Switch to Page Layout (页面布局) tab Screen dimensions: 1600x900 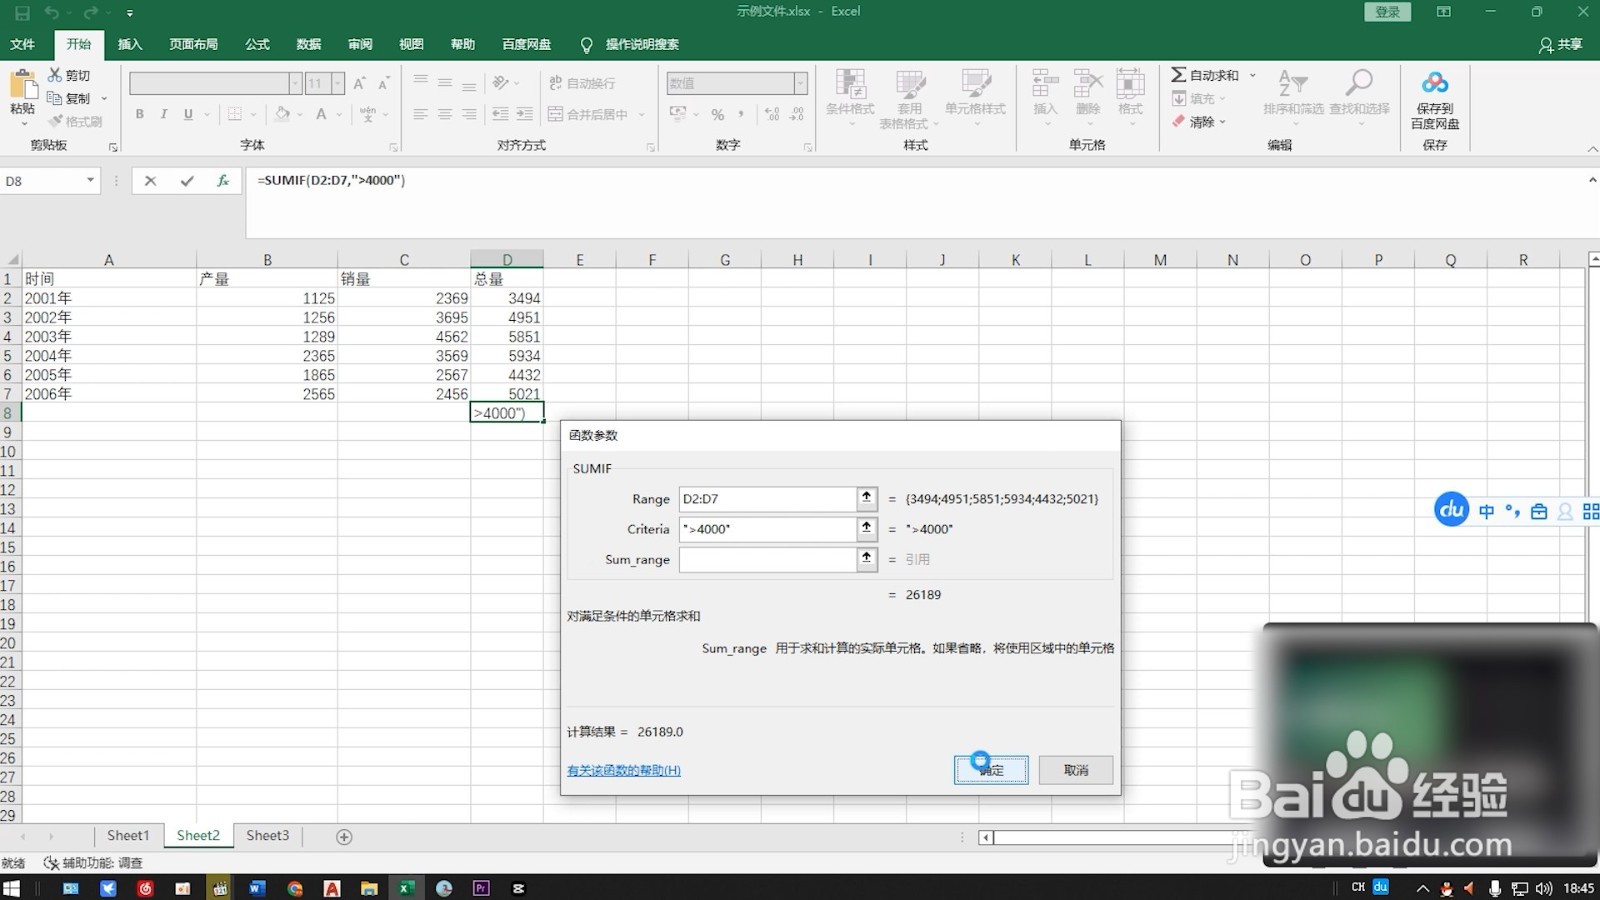point(193,44)
